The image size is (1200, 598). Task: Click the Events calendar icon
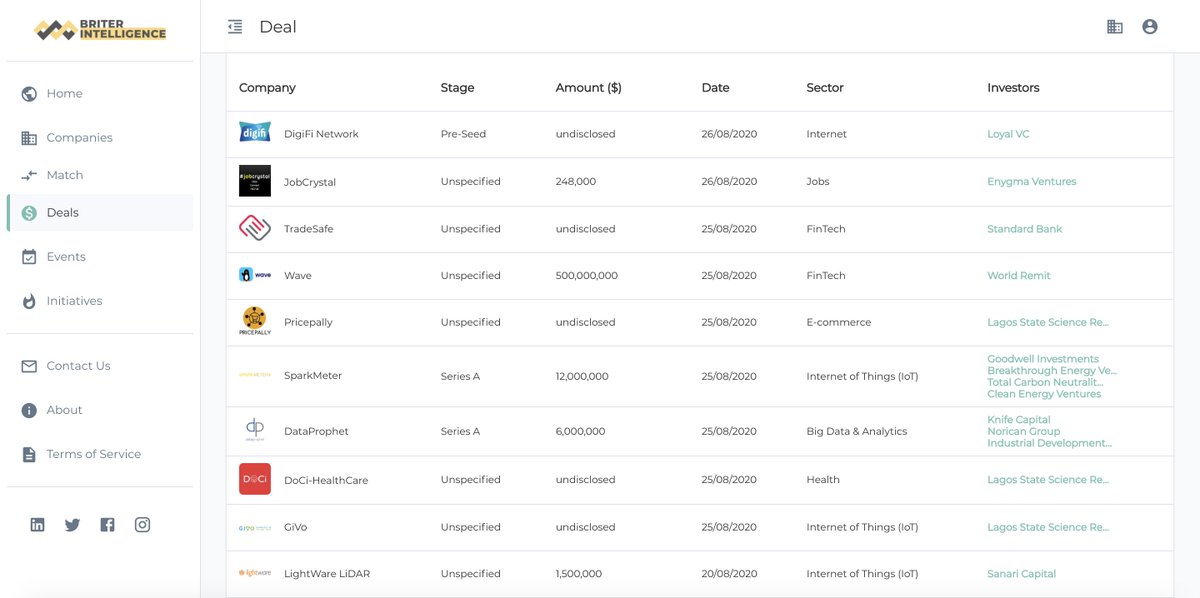coord(29,257)
